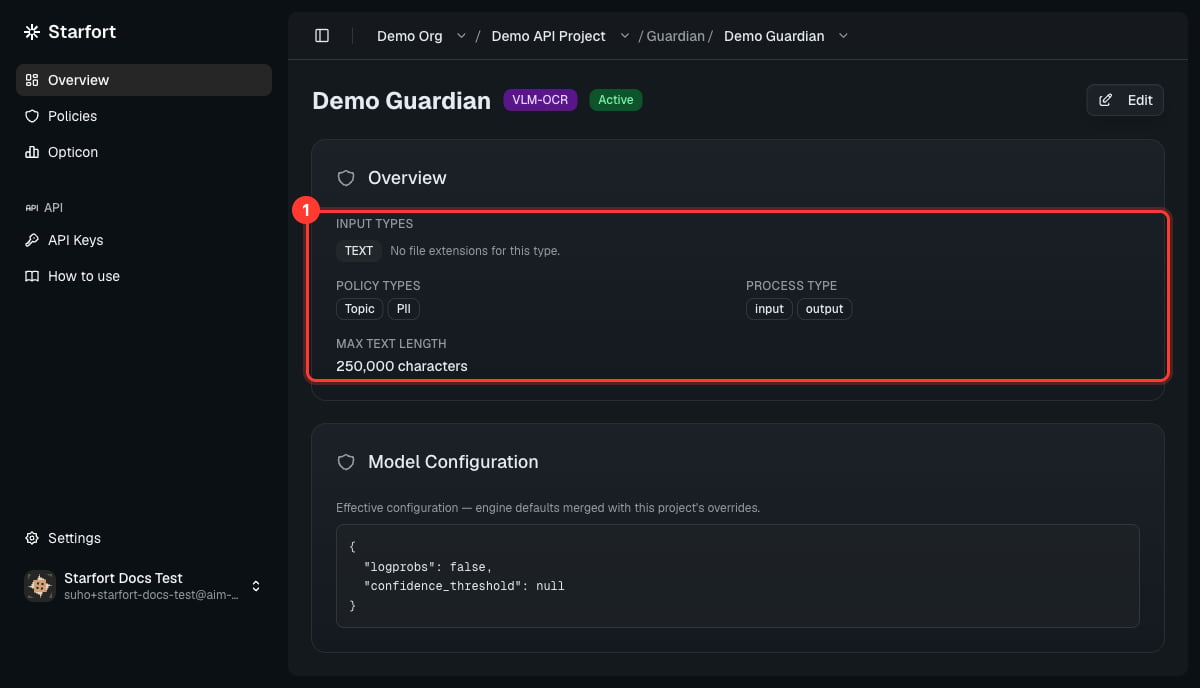Click the TEXT input type tag
Viewport: 1200px width, 688px height.
(359, 251)
